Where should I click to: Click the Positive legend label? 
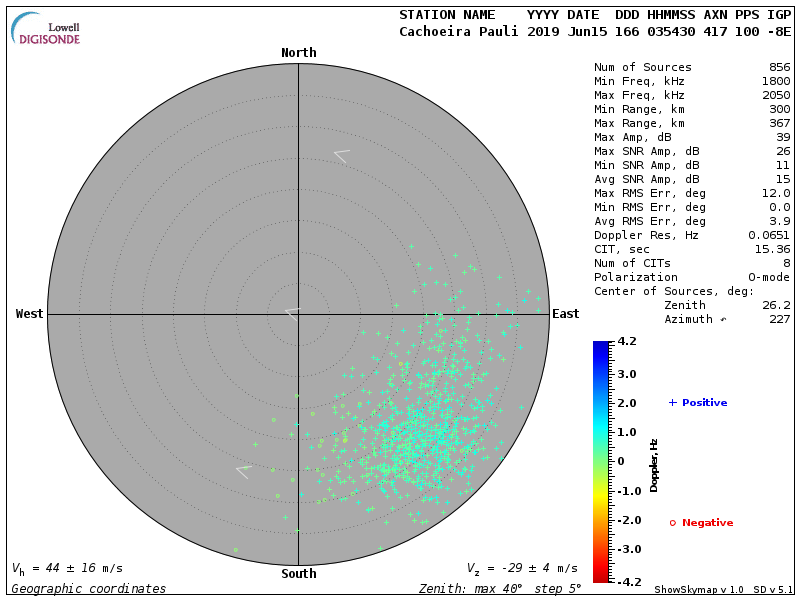705,403
